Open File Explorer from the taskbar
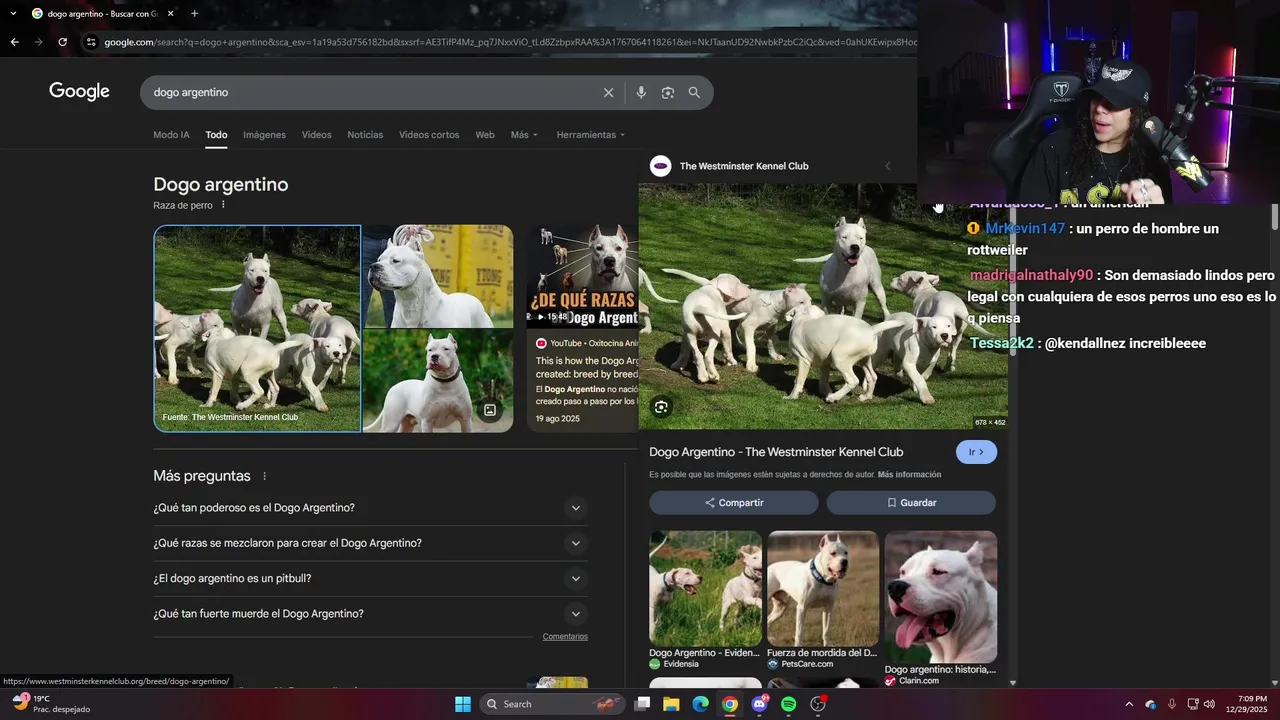Screen dimensions: 1280x720 coord(672,704)
